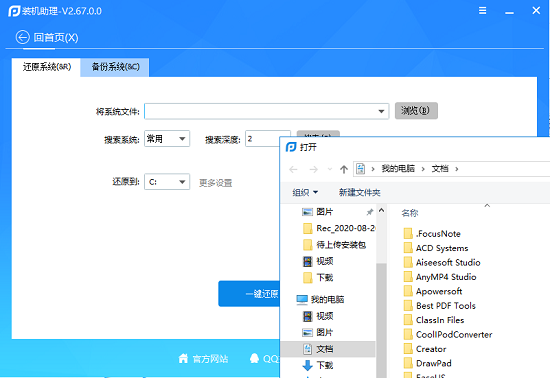Select the Best PDF Tools folder
The image size is (550, 378).
pos(440,306)
